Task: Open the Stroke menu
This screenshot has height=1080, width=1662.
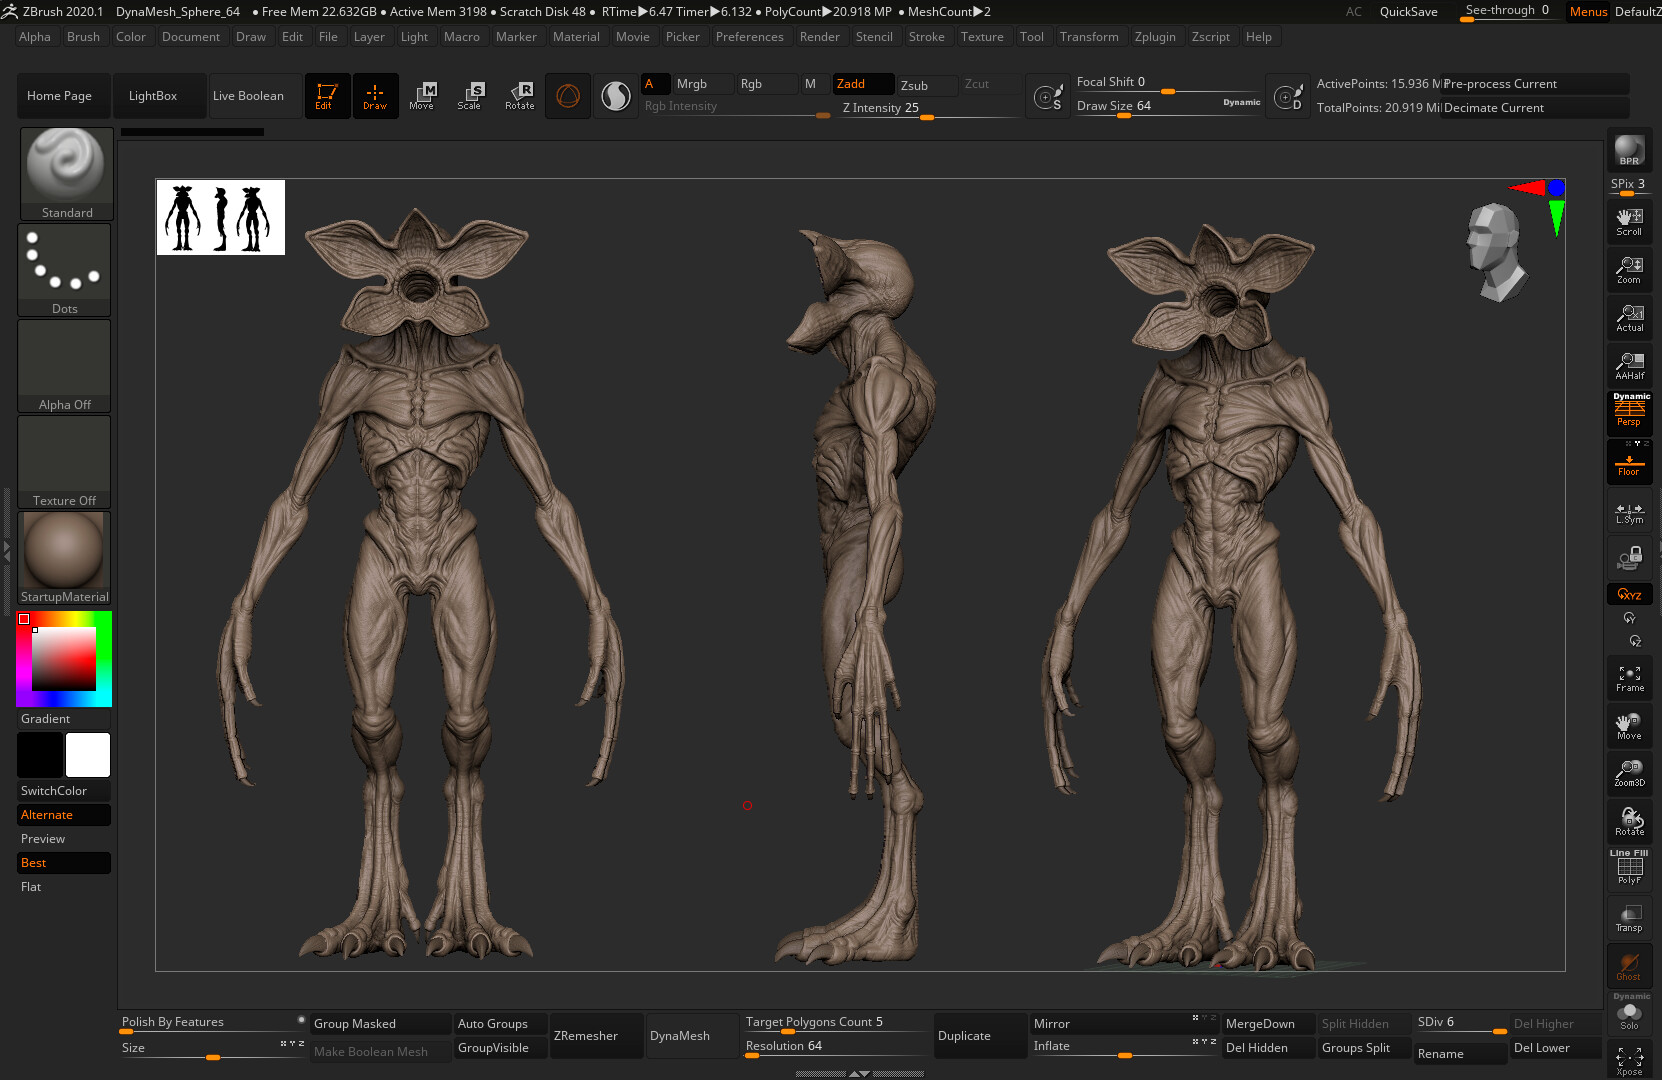Action: click(926, 37)
